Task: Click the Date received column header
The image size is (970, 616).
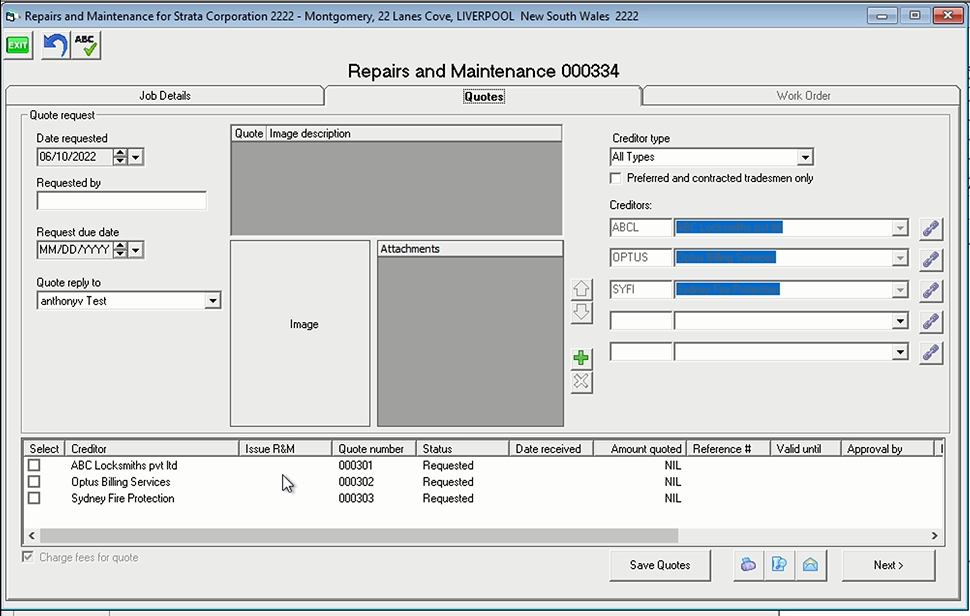Action: coord(551,449)
